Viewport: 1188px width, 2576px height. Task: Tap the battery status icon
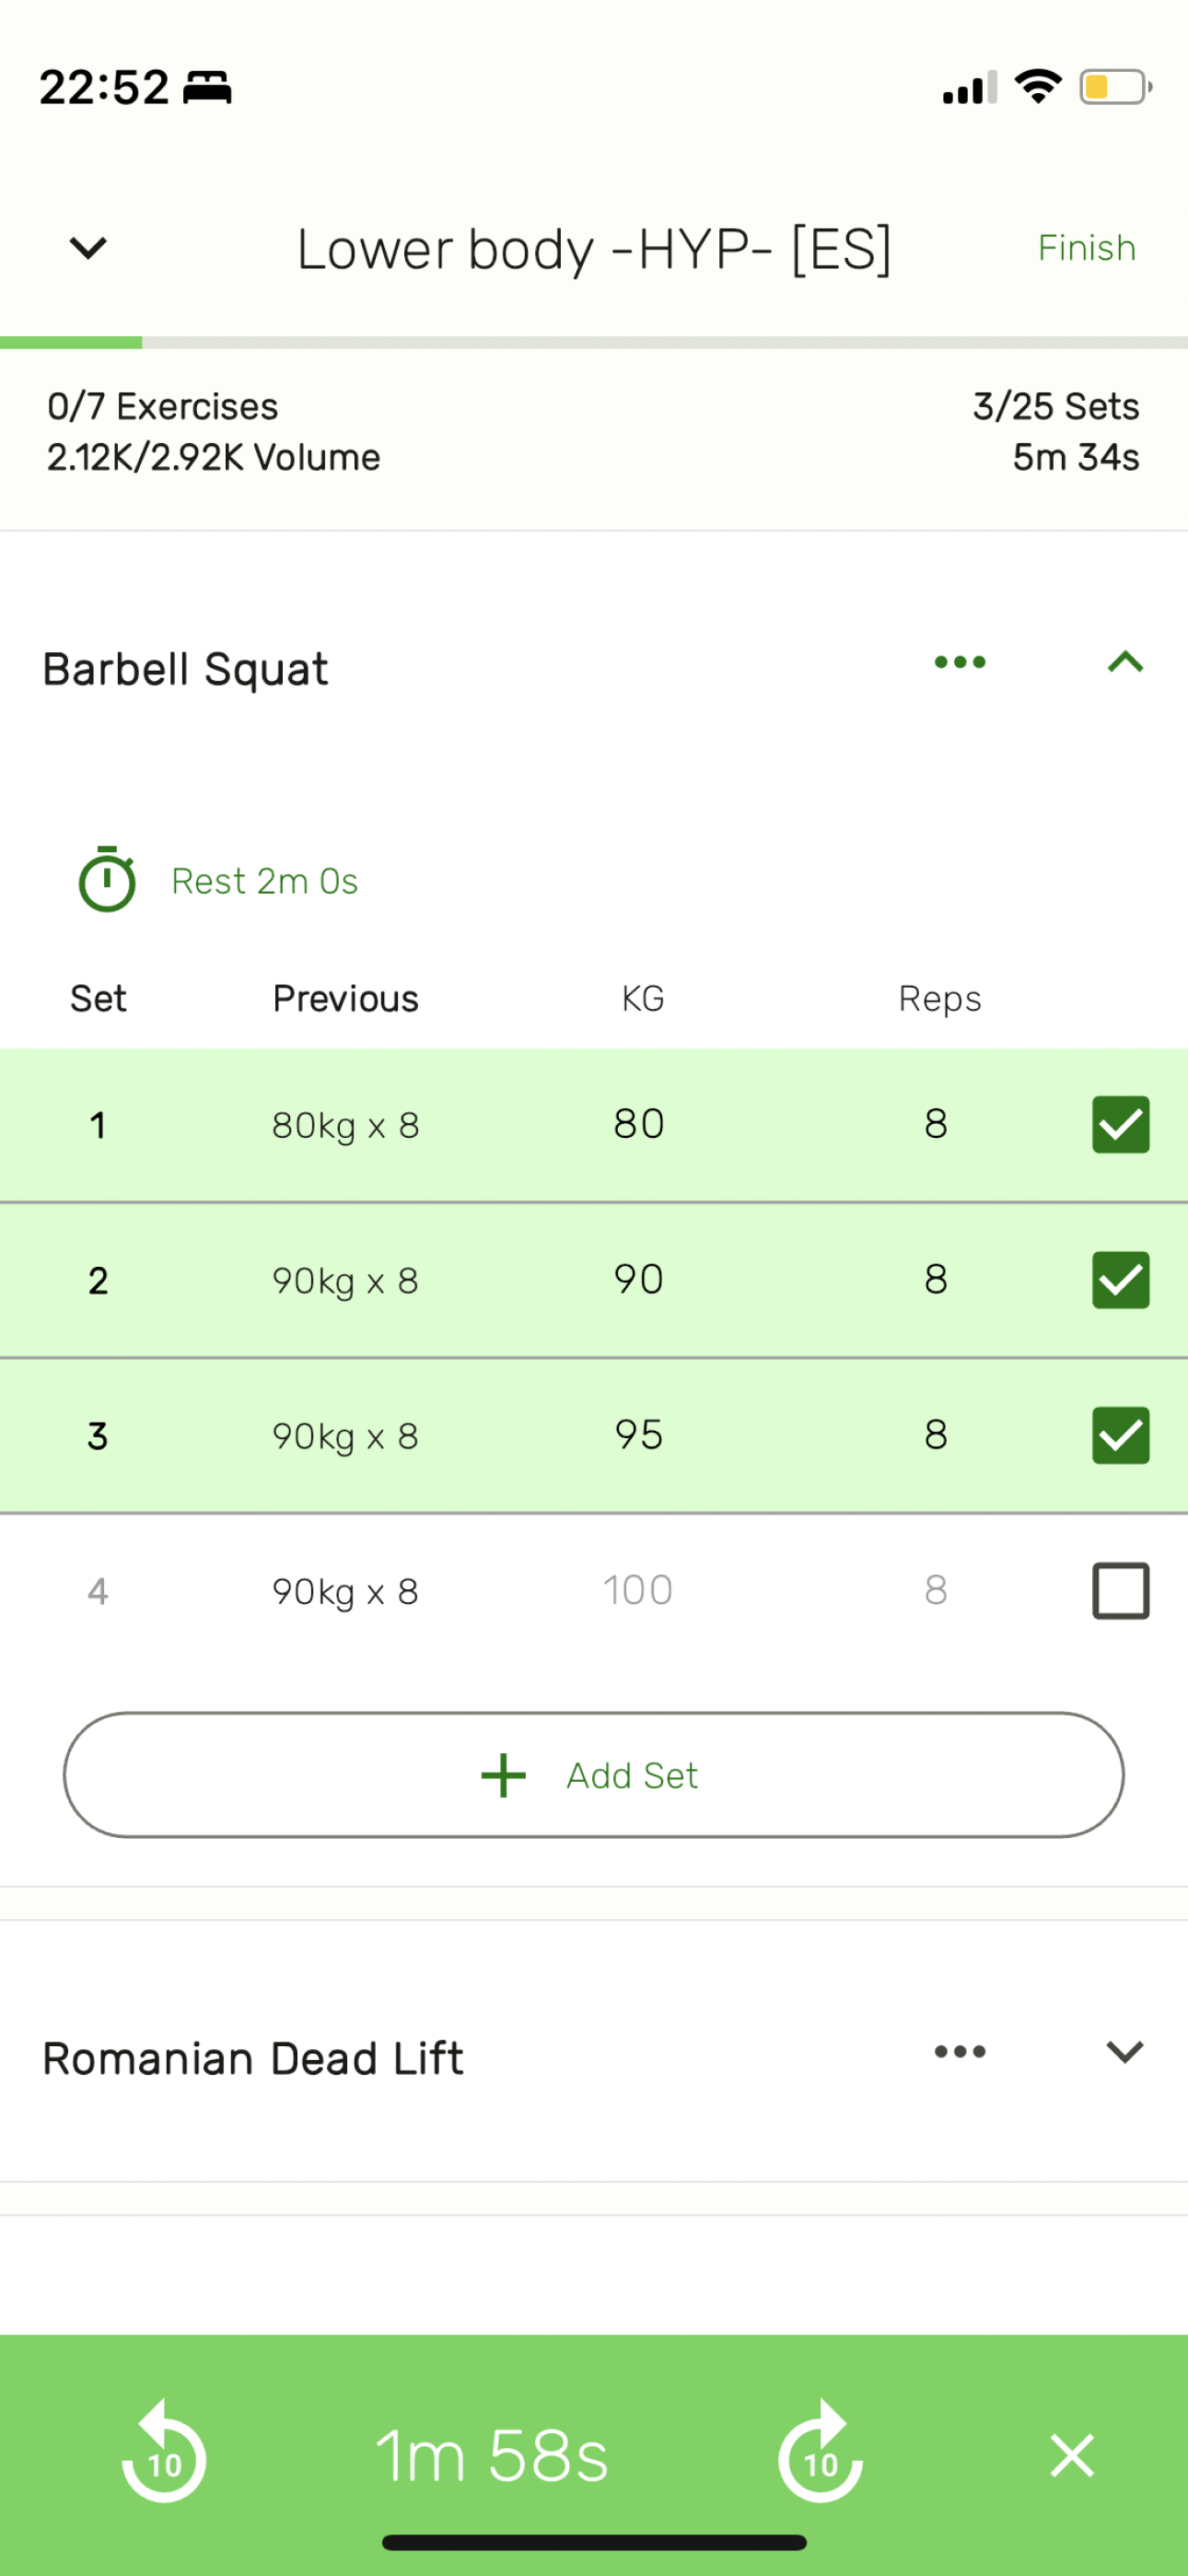(x=1115, y=87)
